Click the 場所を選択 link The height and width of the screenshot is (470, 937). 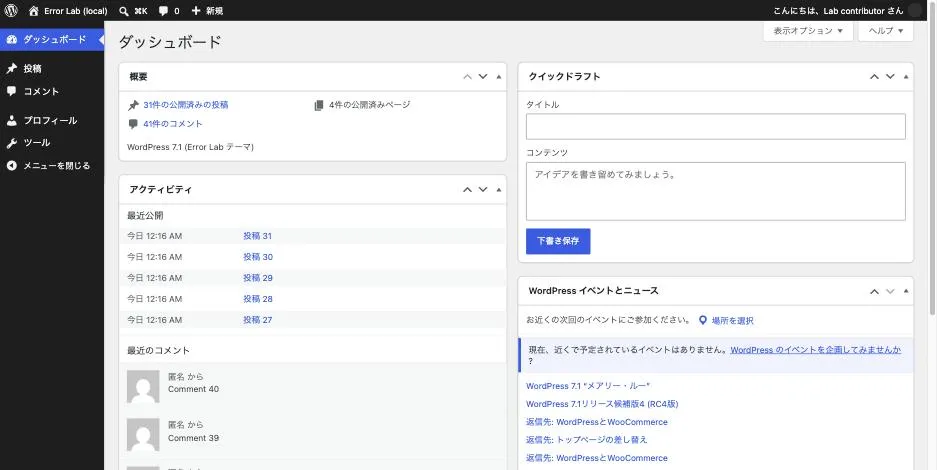tap(733, 321)
